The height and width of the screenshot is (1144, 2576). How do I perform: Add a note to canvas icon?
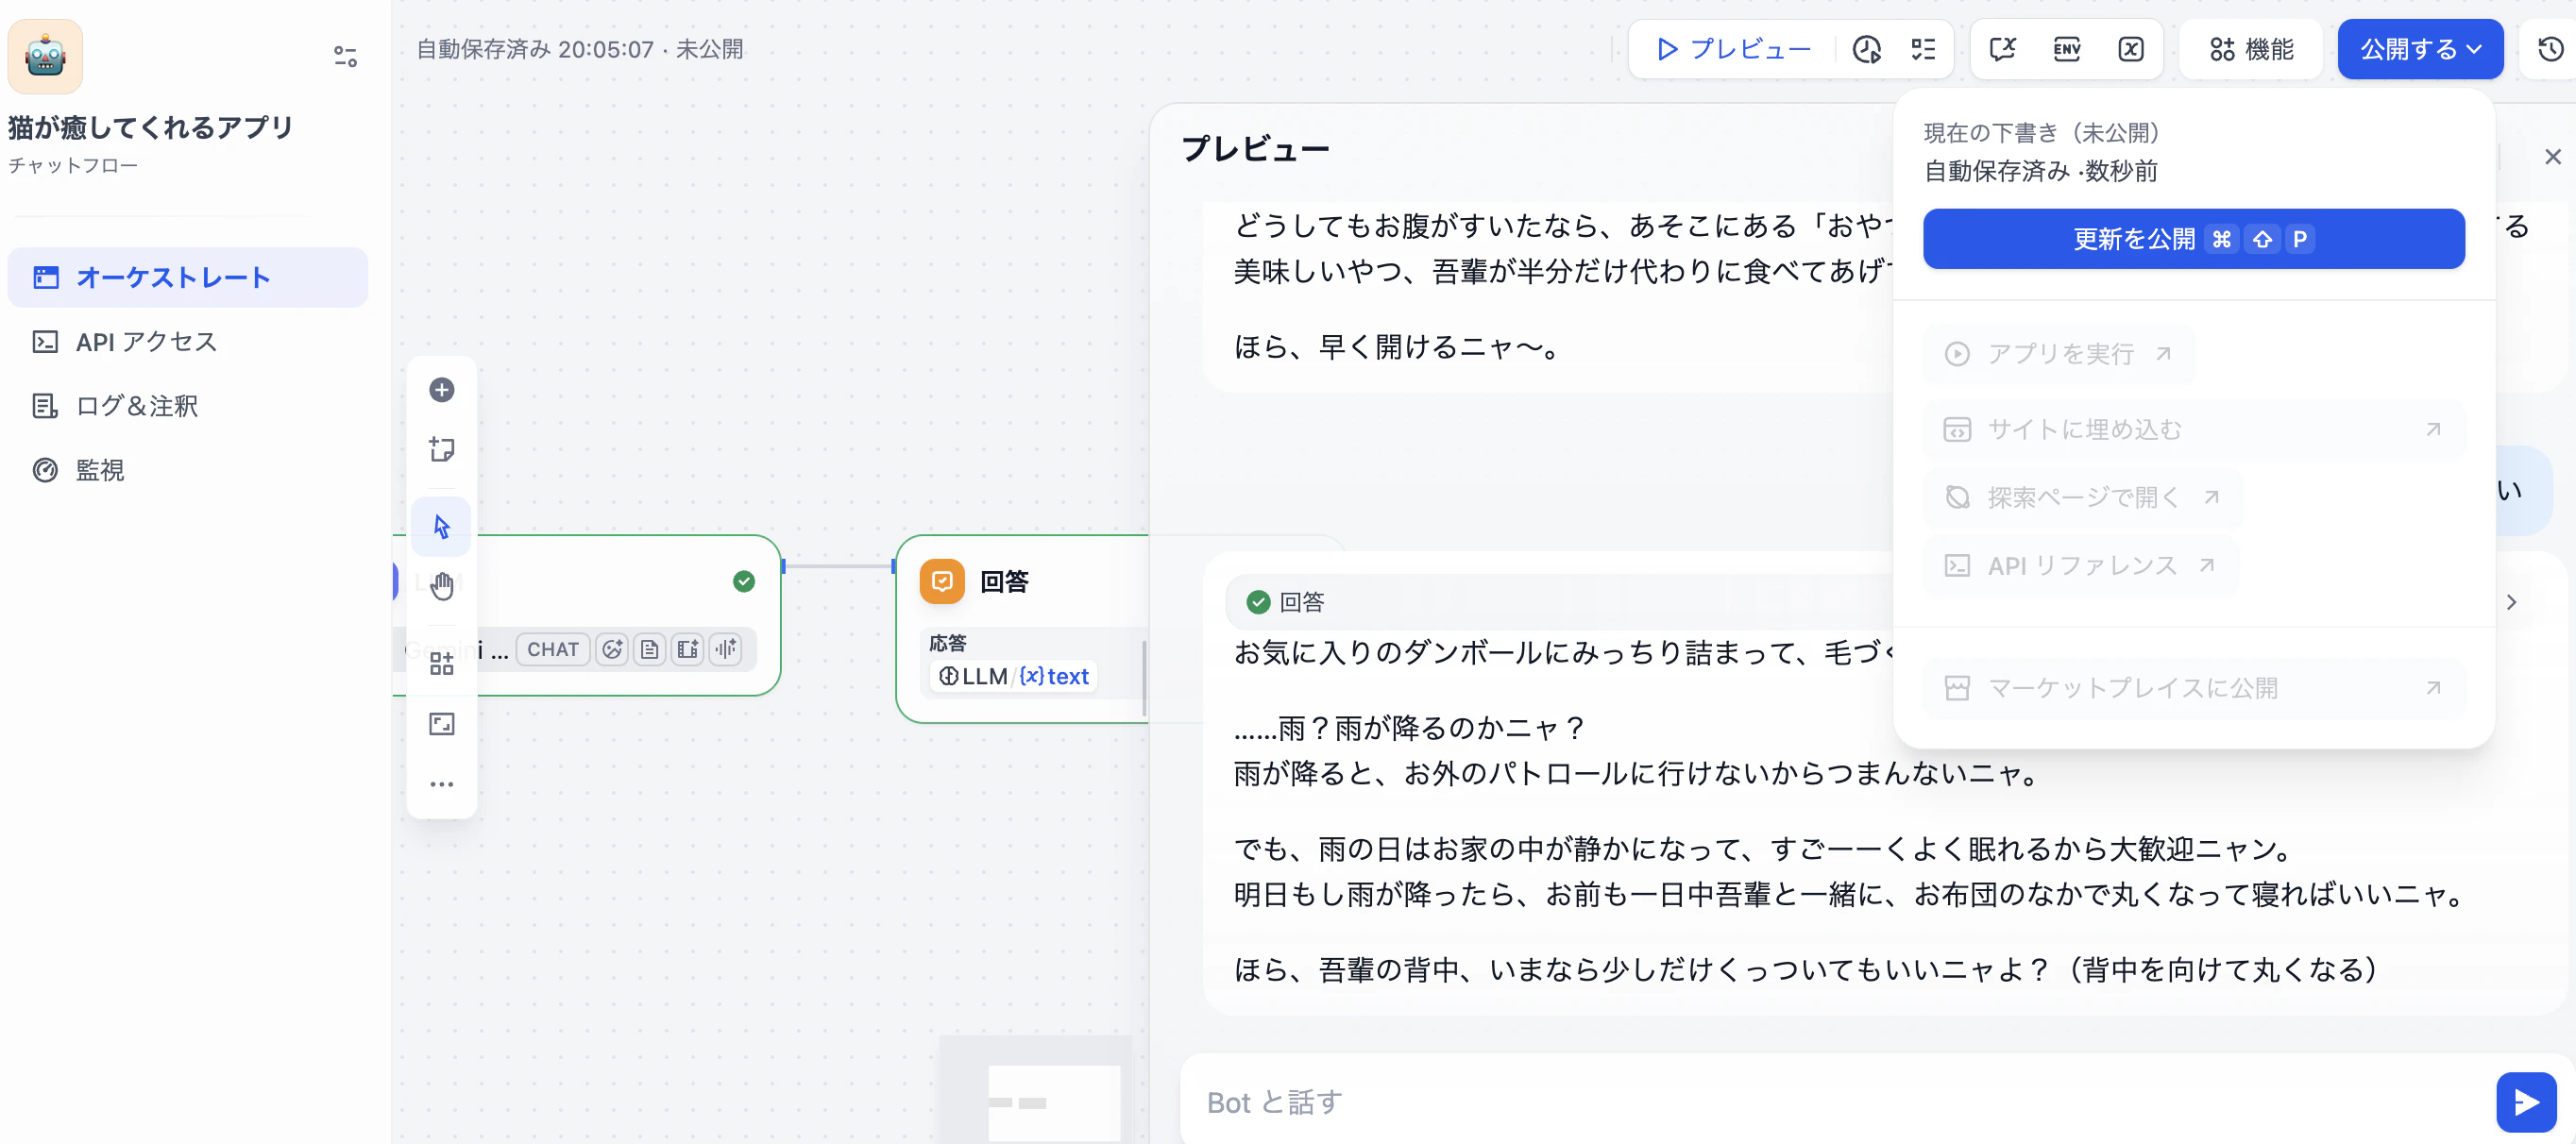point(442,450)
